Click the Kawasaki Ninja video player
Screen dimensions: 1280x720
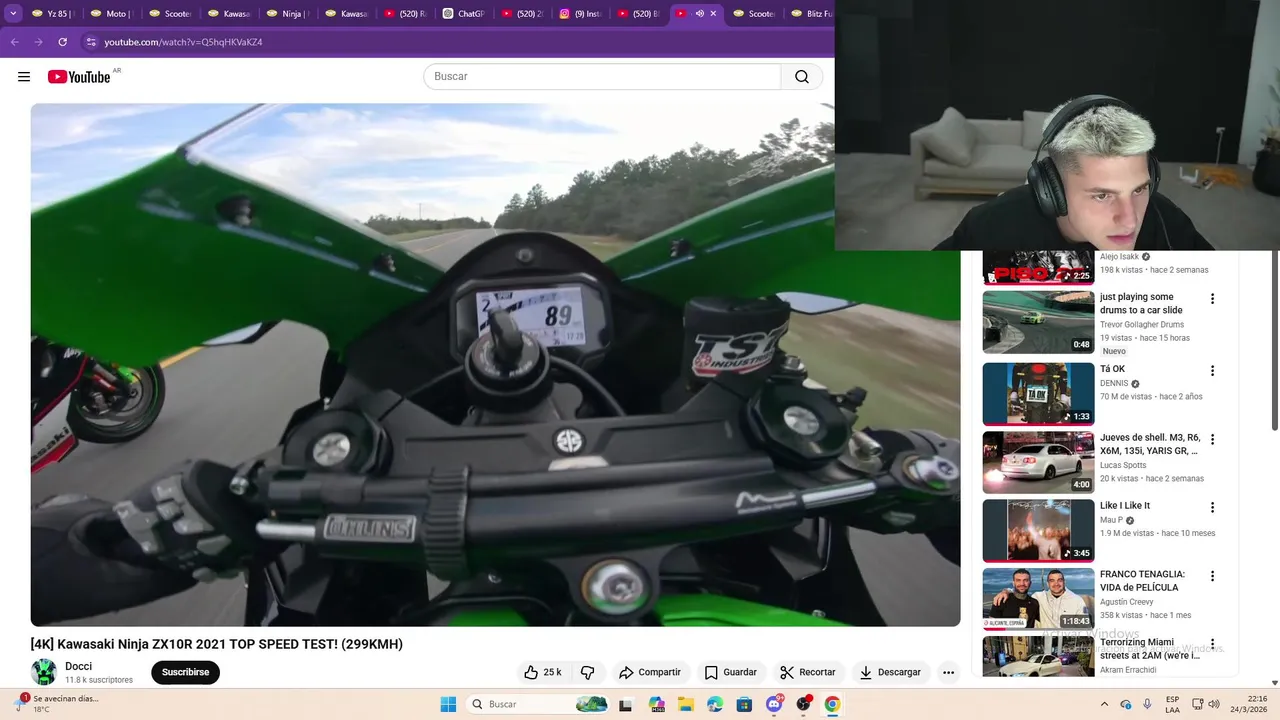coord(495,365)
